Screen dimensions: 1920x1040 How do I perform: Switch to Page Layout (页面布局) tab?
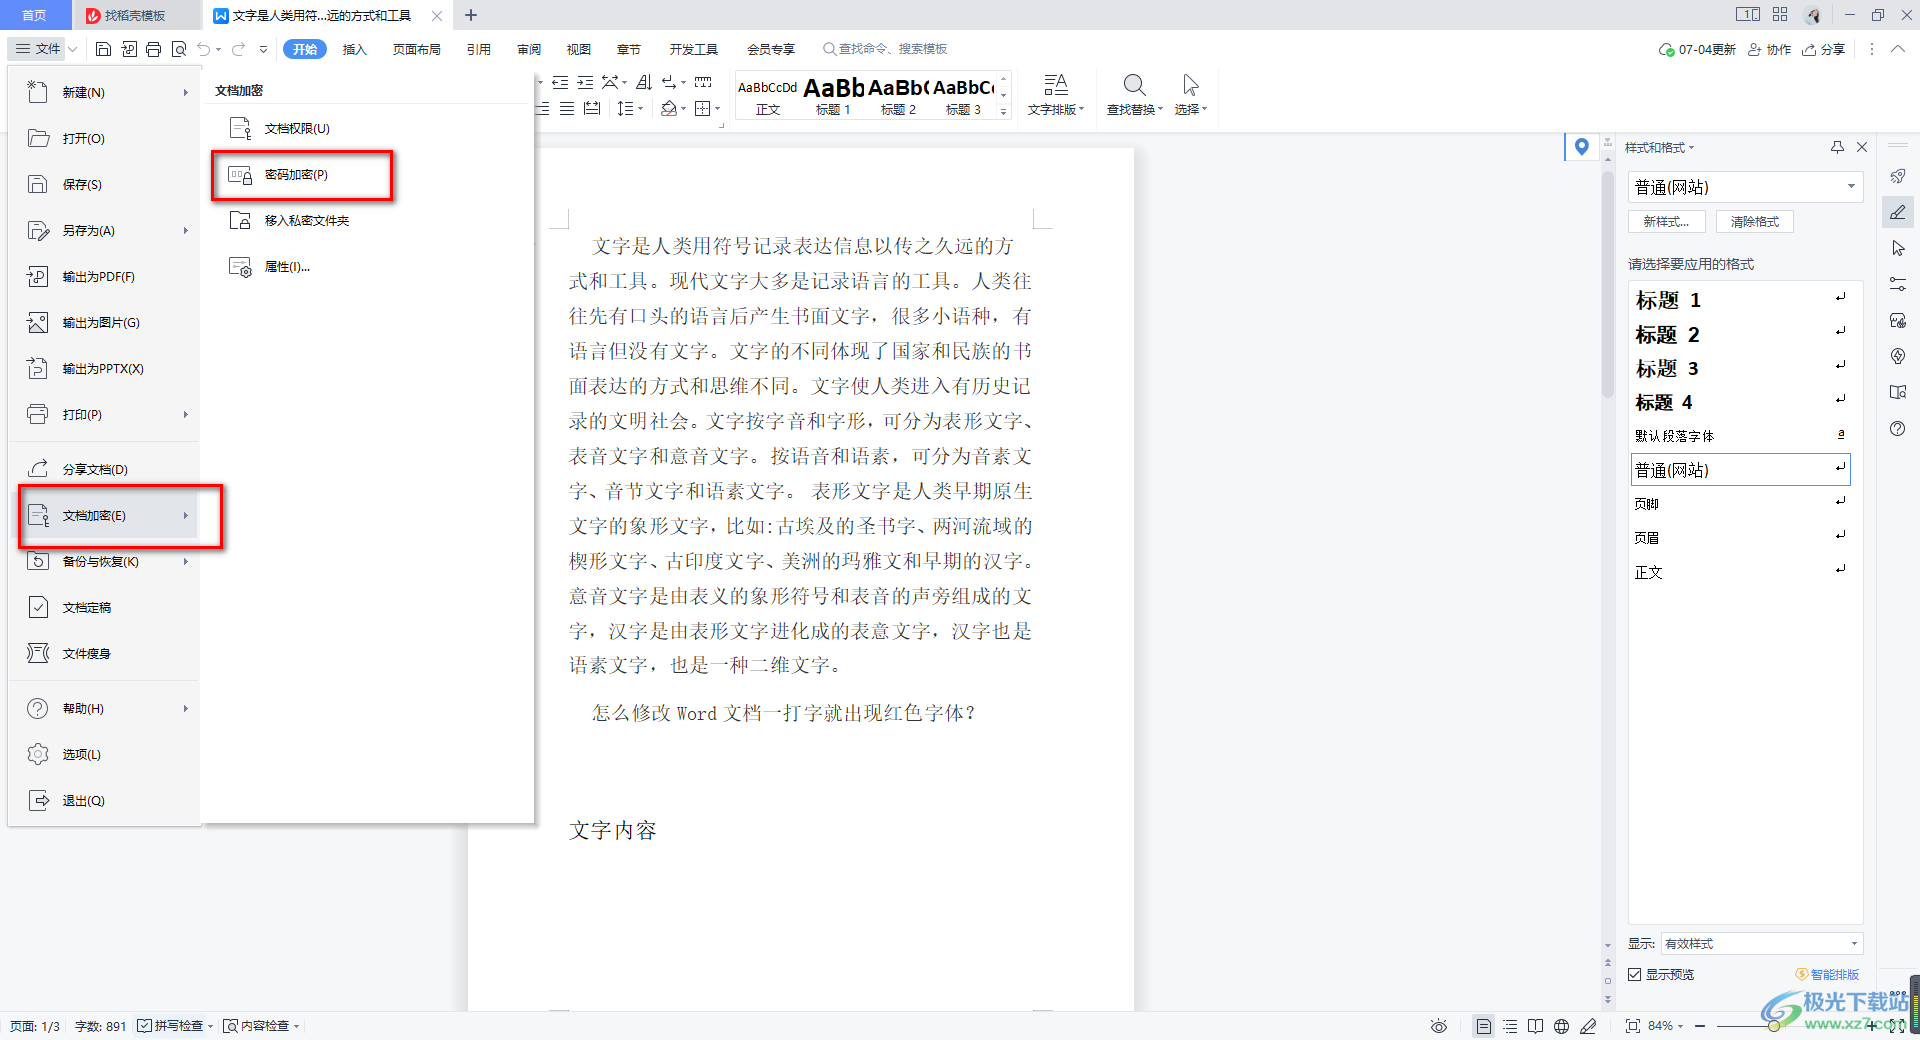pyautogui.click(x=417, y=49)
